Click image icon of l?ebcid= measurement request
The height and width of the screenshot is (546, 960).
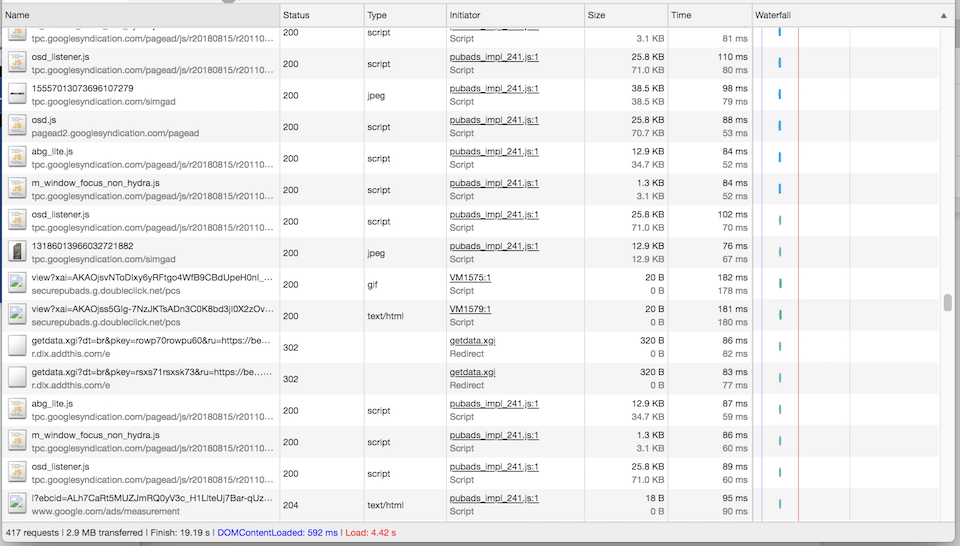[x=17, y=504]
